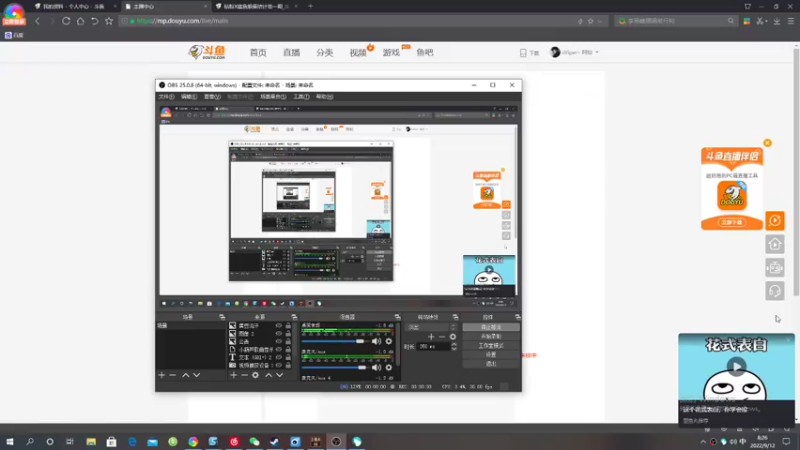Screen dimensions: 800x450
Task: Move the scene down in the list
Action: [x=196, y=376]
